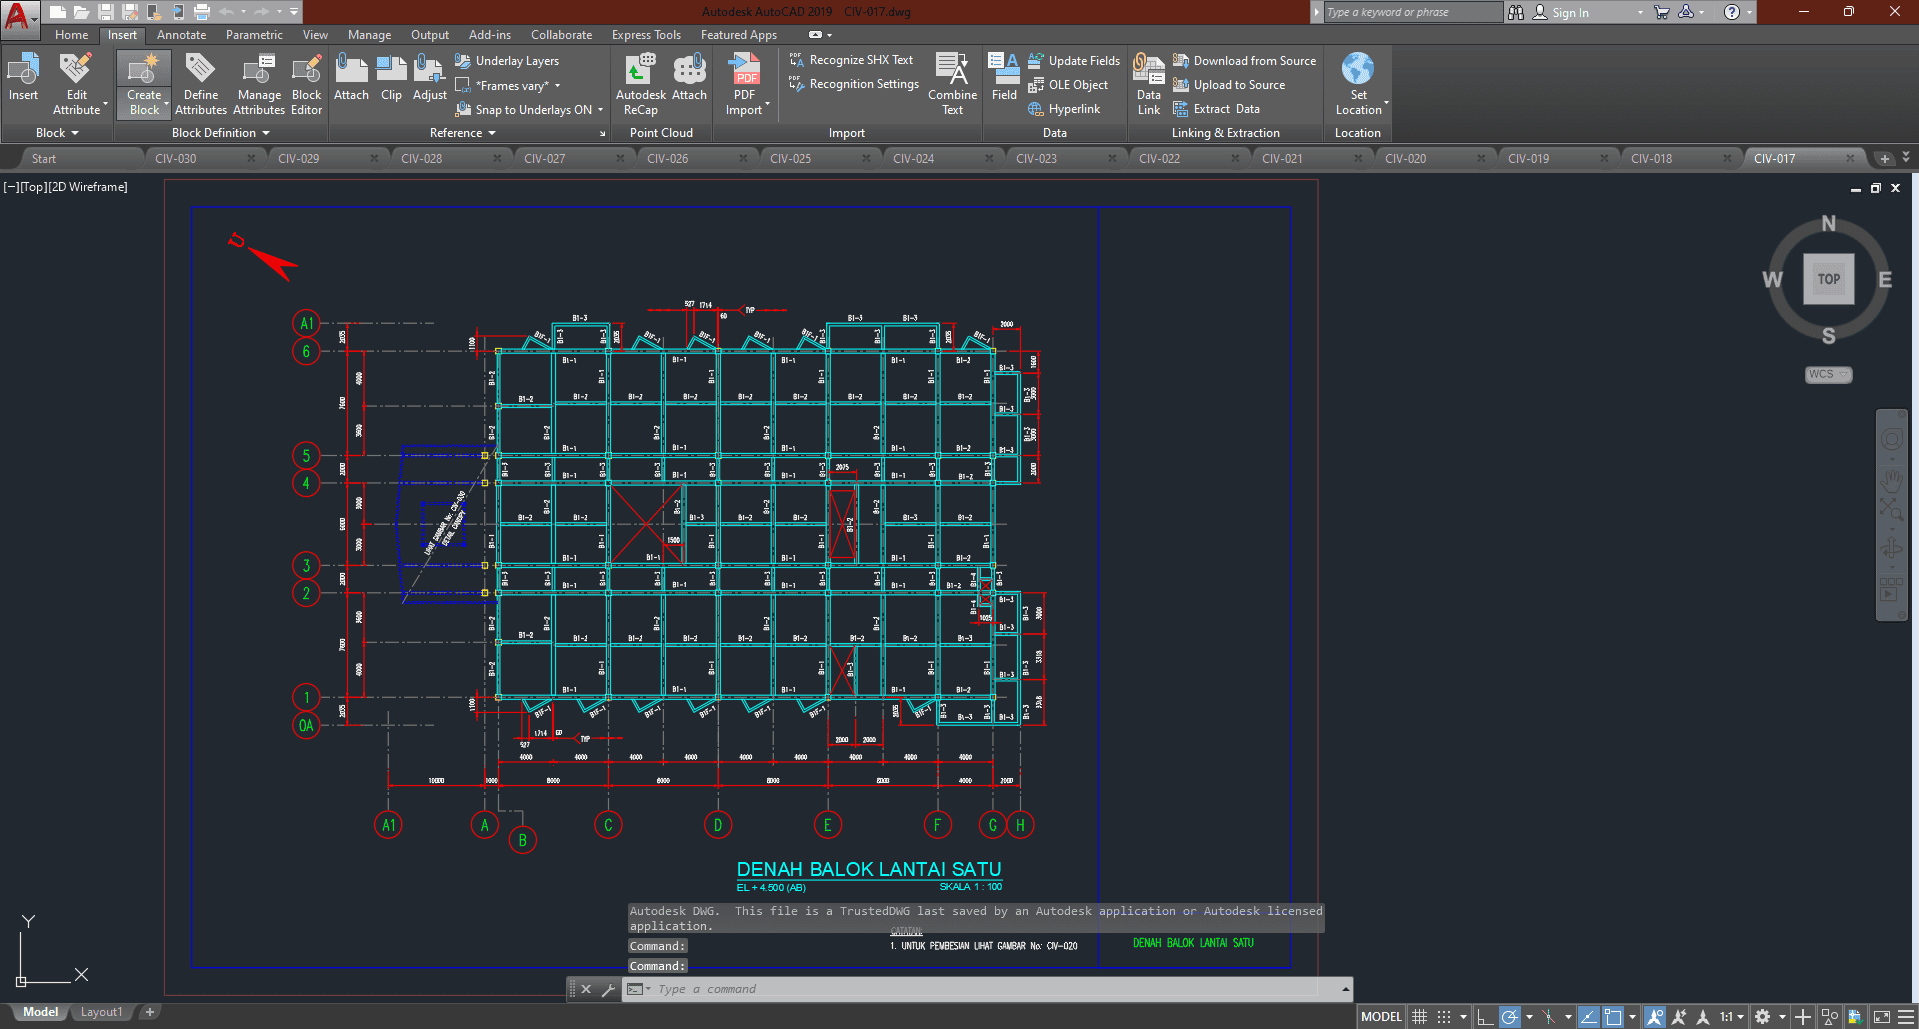The width and height of the screenshot is (1919, 1029).
Task: Click the Clip underlay icon
Action: 391,70
